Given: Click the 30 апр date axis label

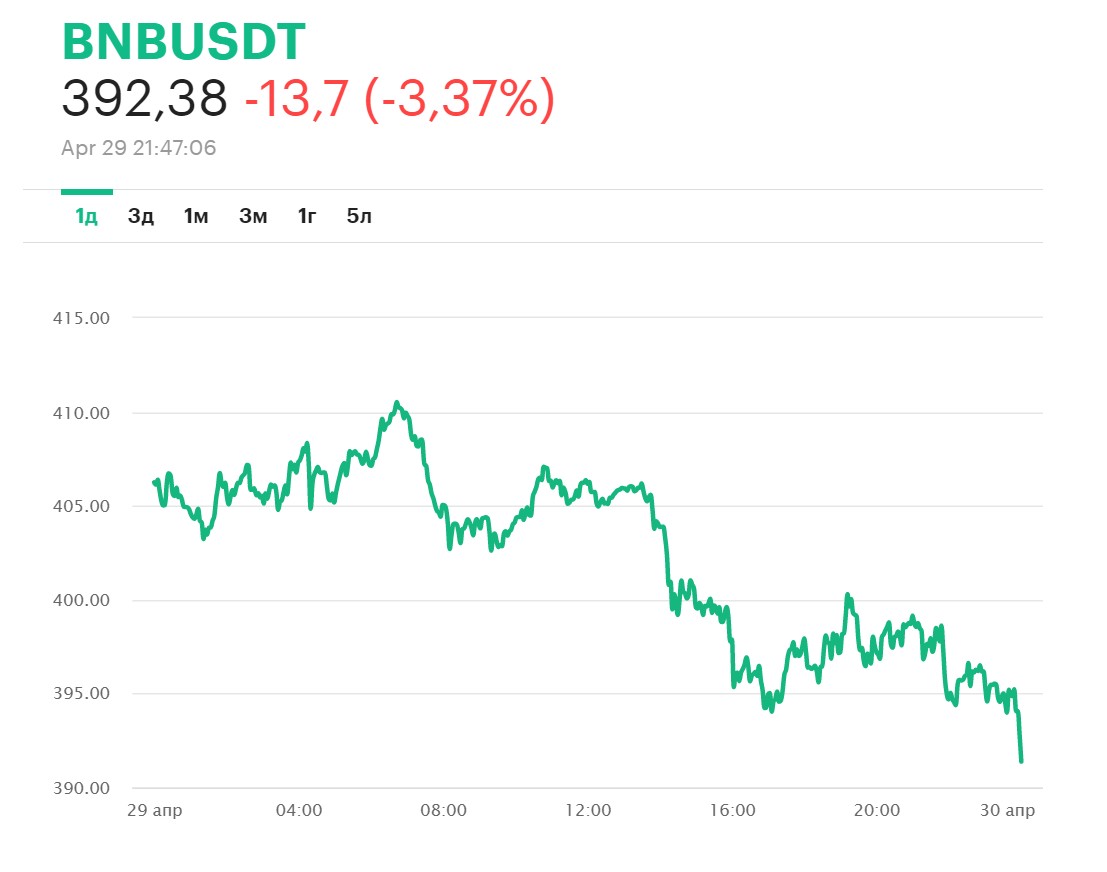Looking at the screenshot, I should click(x=1007, y=811).
